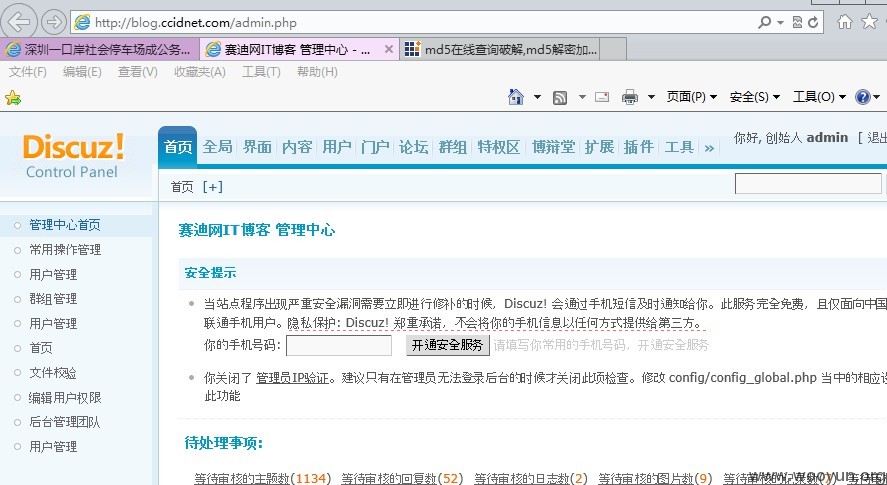
Task: Open the address bar autocomplete dropdown arrow
Action: 781,23
